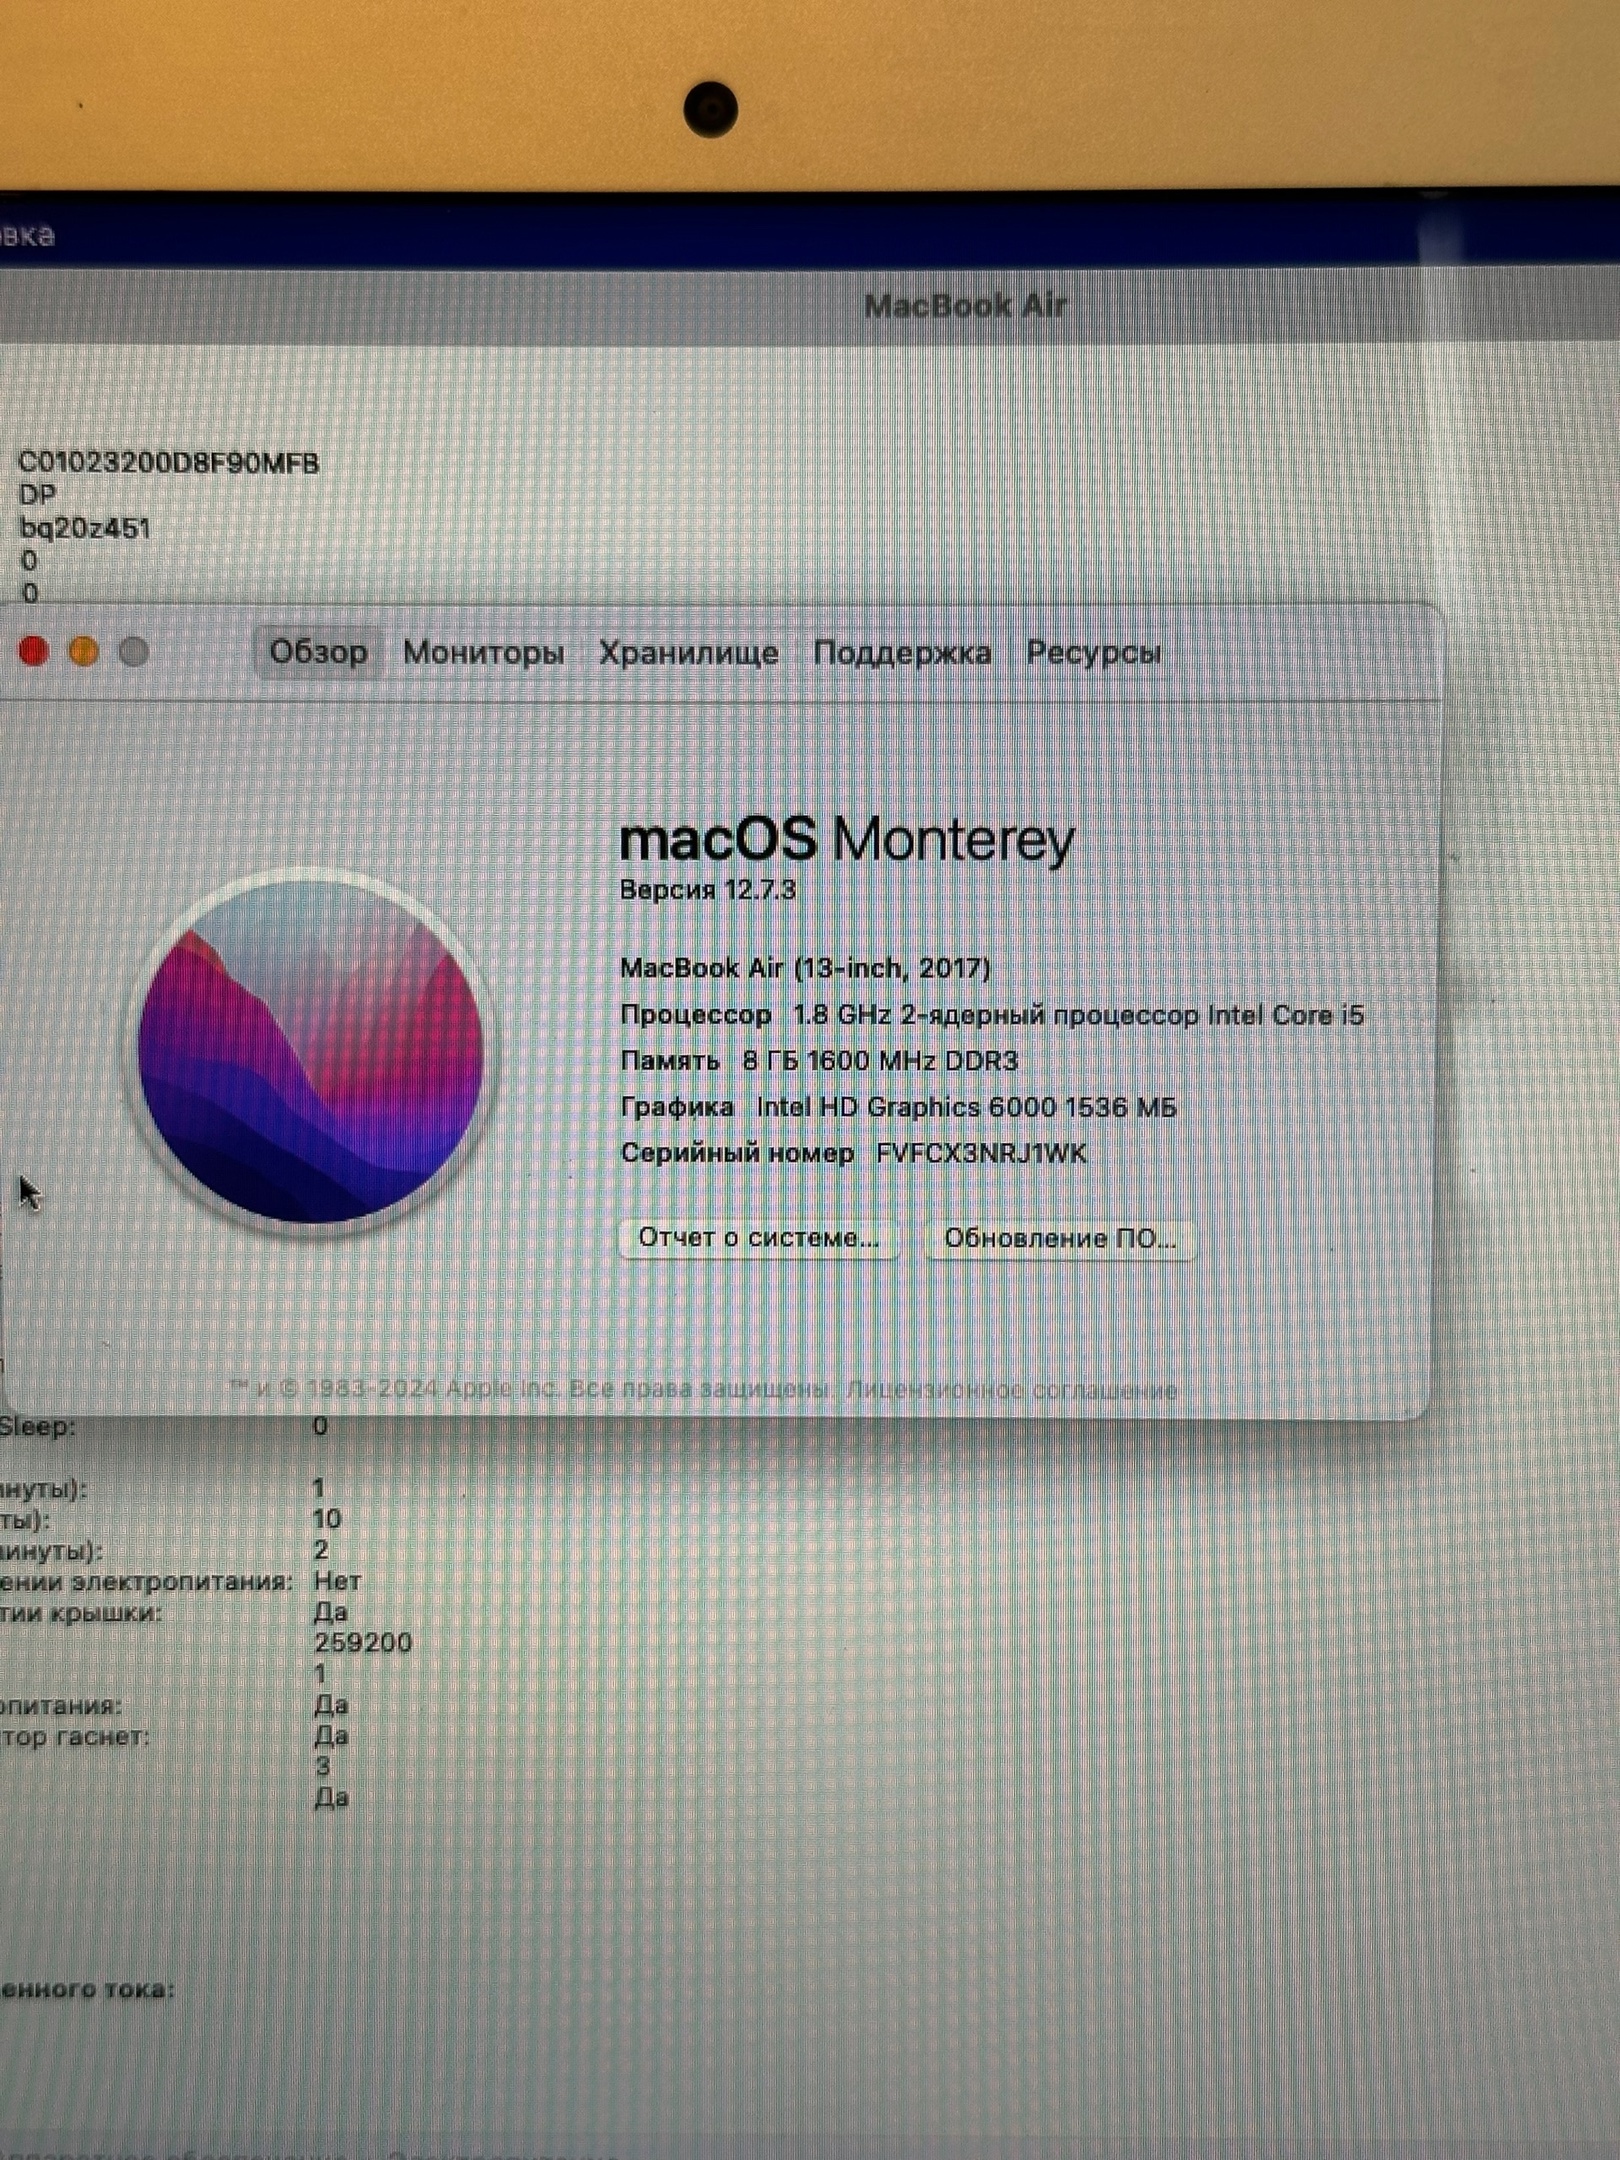This screenshot has height=2160, width=1620.
Task: Click the Sleep: row label in report
Action: click(38, 1427)
